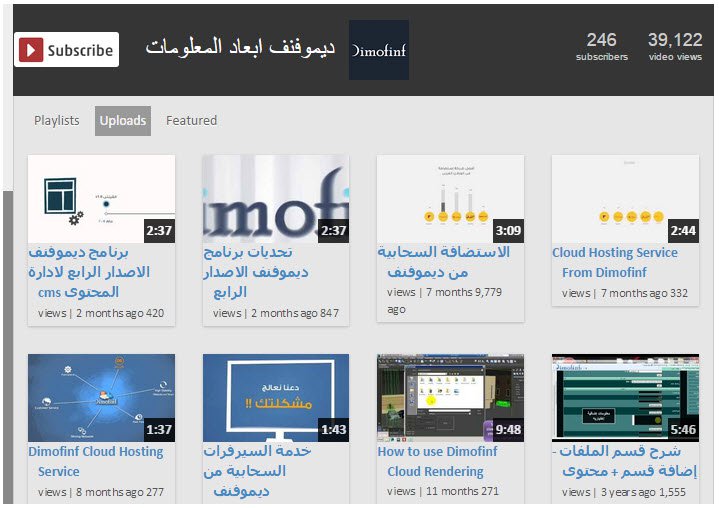Open the 5:46 green screen tutorial thumbnail
The height and width of the screenshot is (508, 719).
click(625, 398)
